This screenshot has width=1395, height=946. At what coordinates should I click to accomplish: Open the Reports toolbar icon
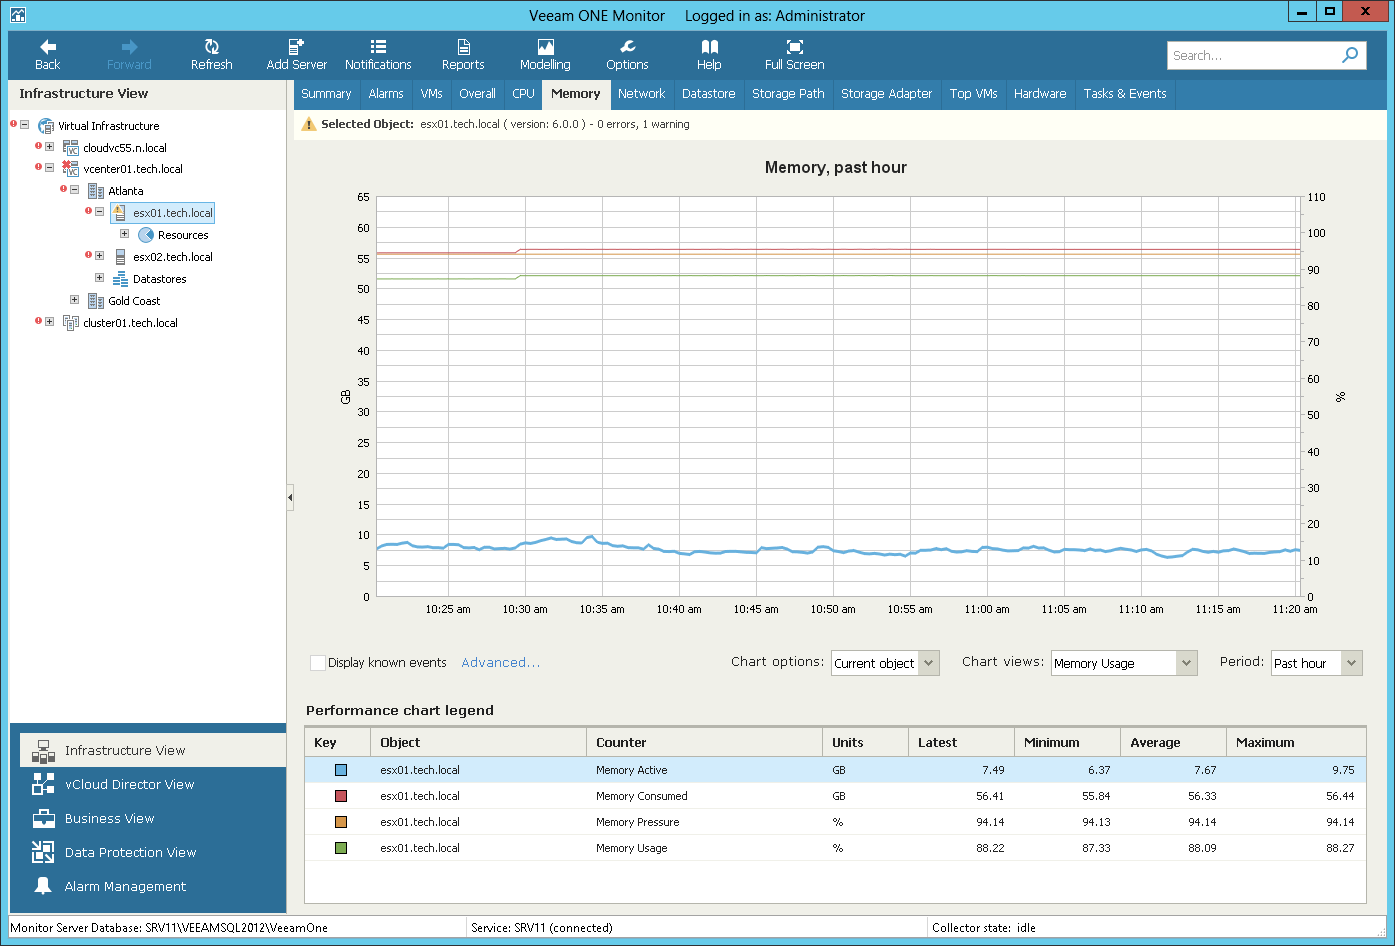[x=463, y=47]
